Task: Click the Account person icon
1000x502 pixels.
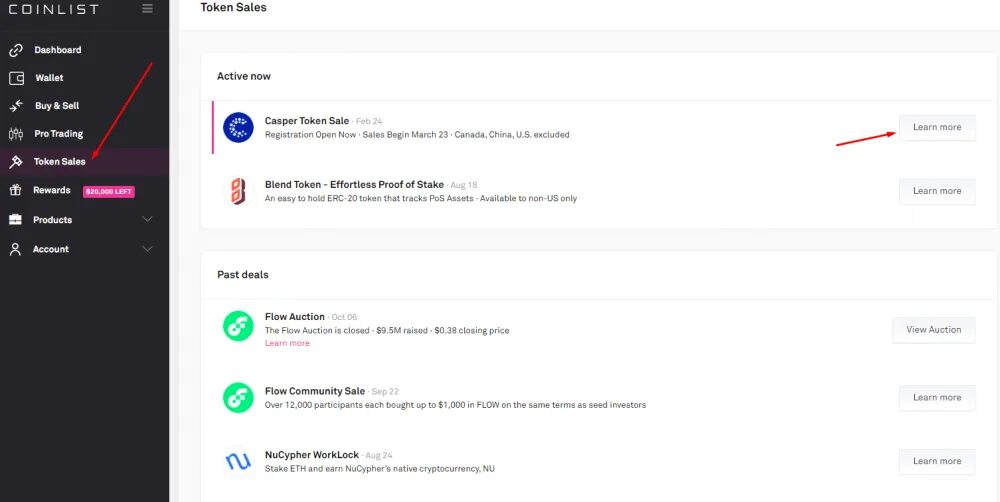Action: (15, 249)
